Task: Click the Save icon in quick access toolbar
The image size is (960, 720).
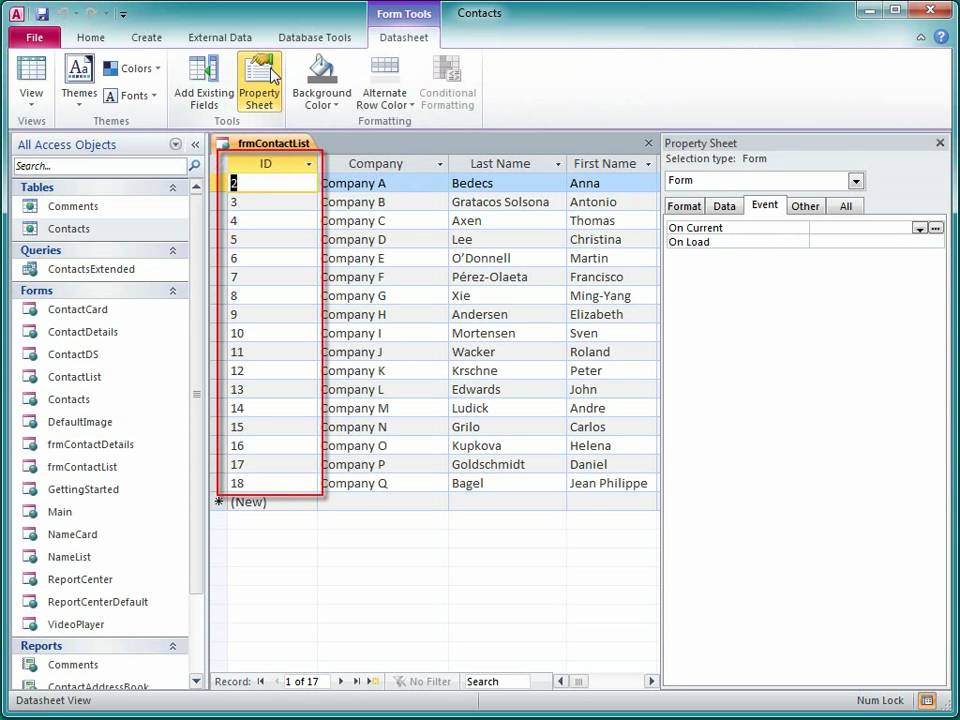Action: click(x=42, y=13)
